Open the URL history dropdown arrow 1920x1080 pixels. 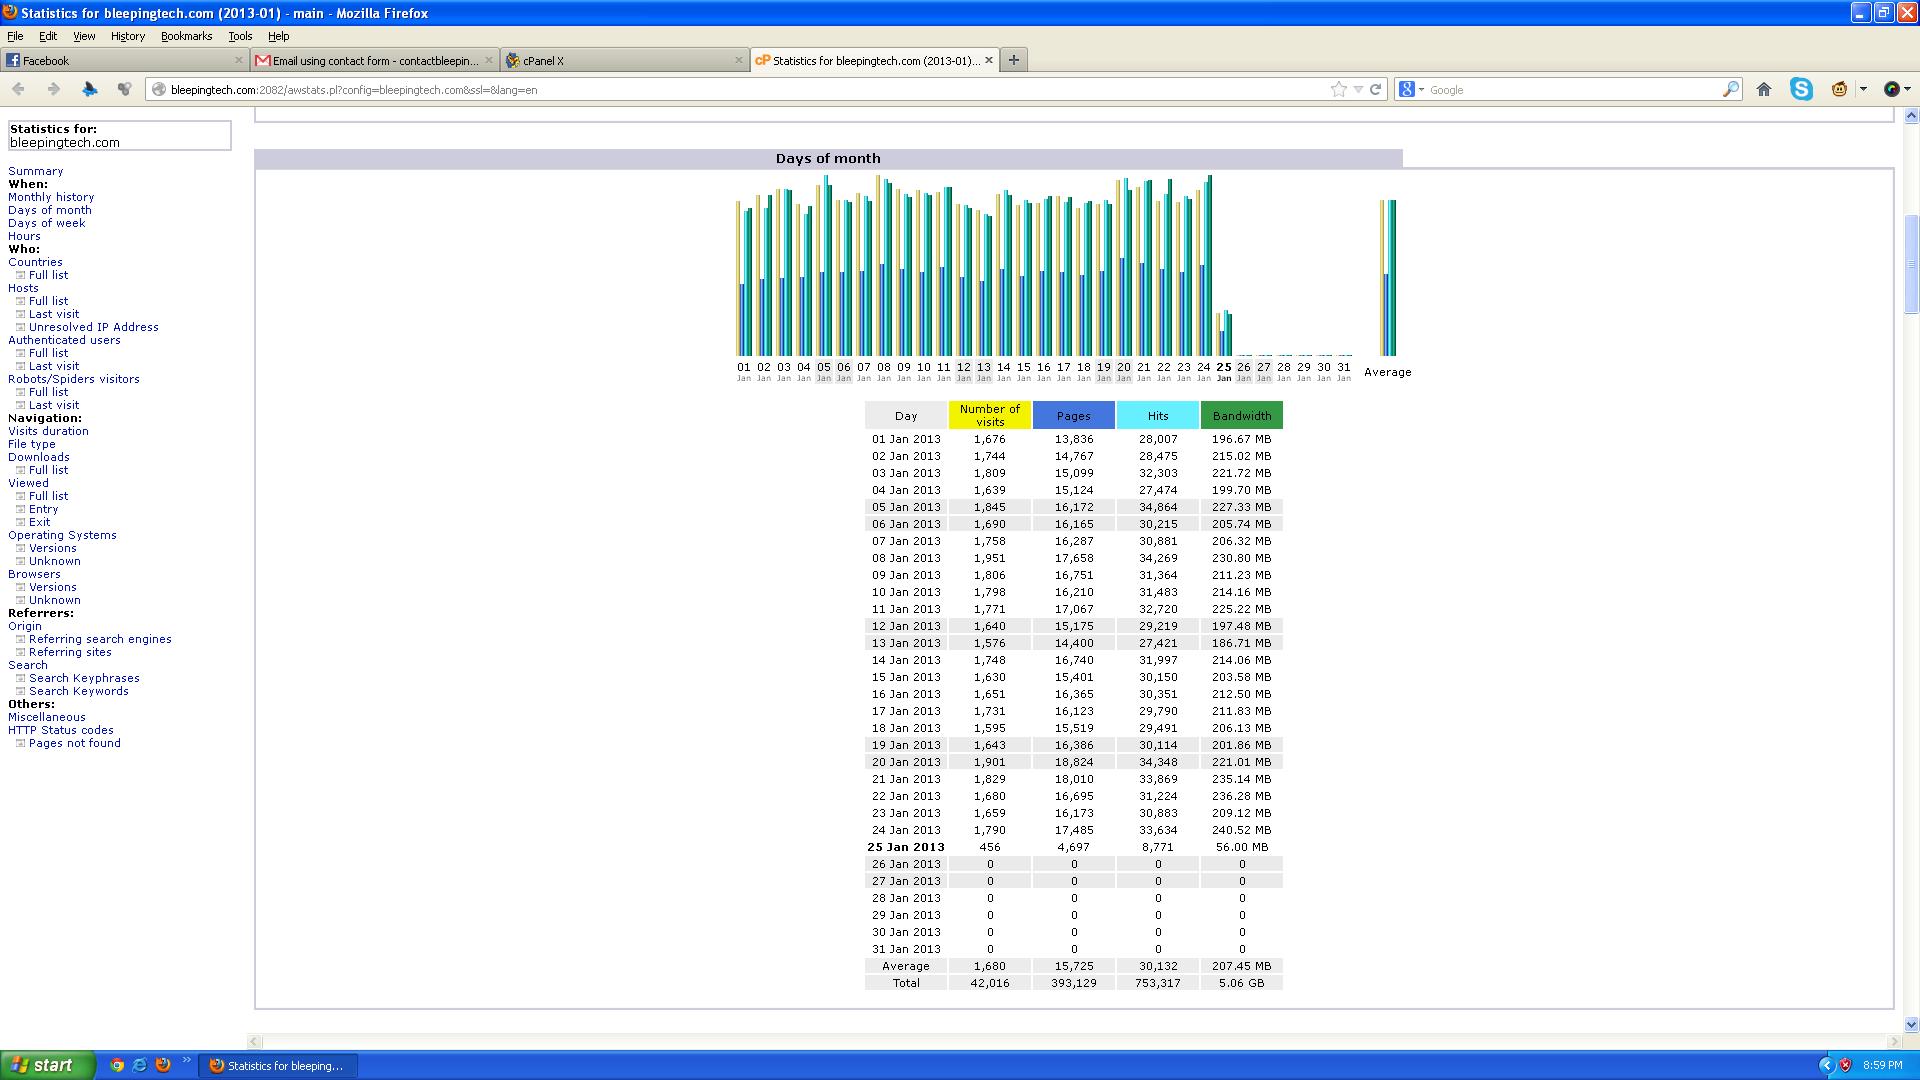click(x=1358, y=90)
